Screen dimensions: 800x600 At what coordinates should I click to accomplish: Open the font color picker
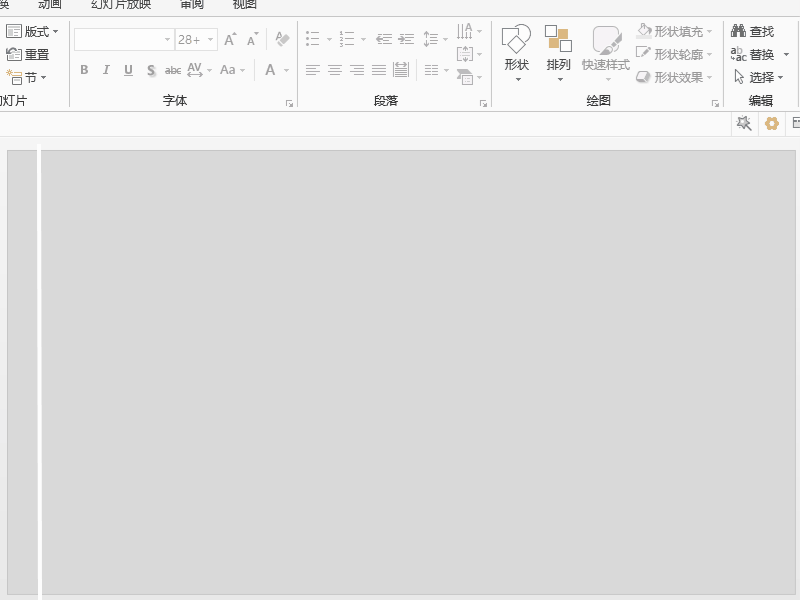click(272, 70)
